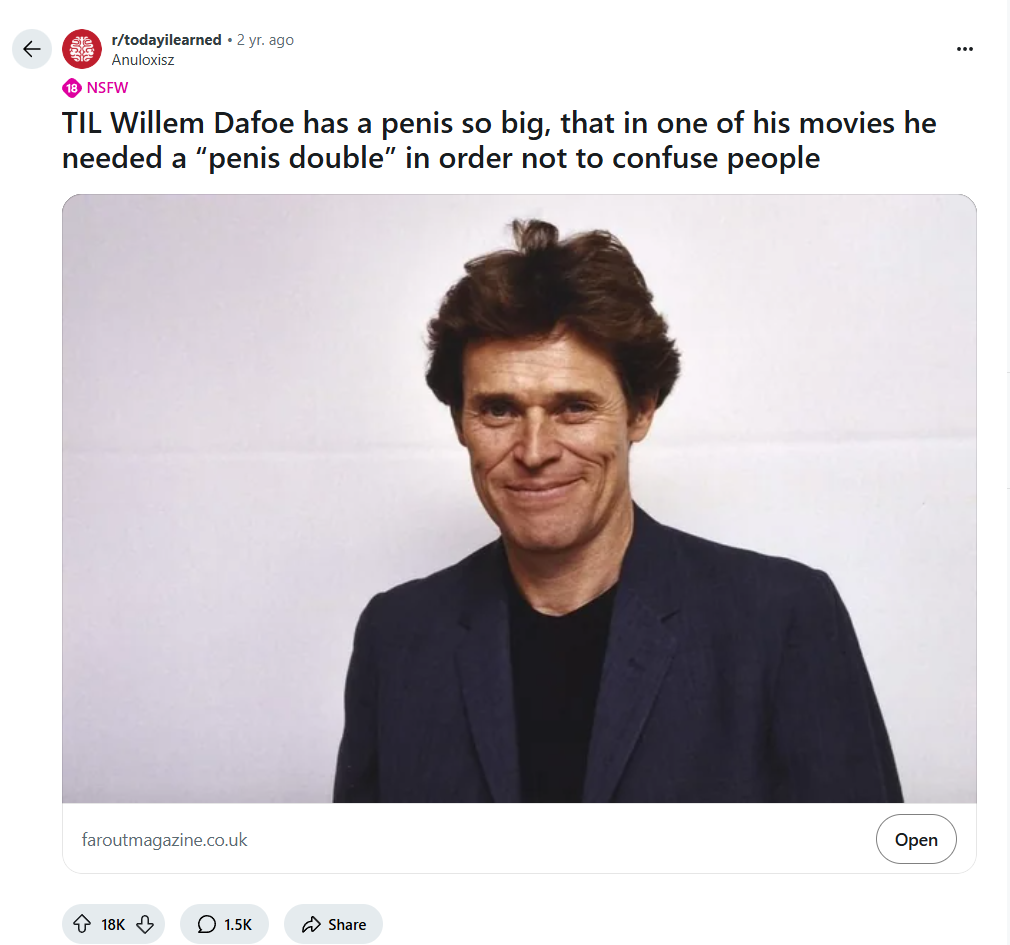The image size is (1010, 945).
Task: Click the 1.5K comments count
Action: (x=238, y=924)
